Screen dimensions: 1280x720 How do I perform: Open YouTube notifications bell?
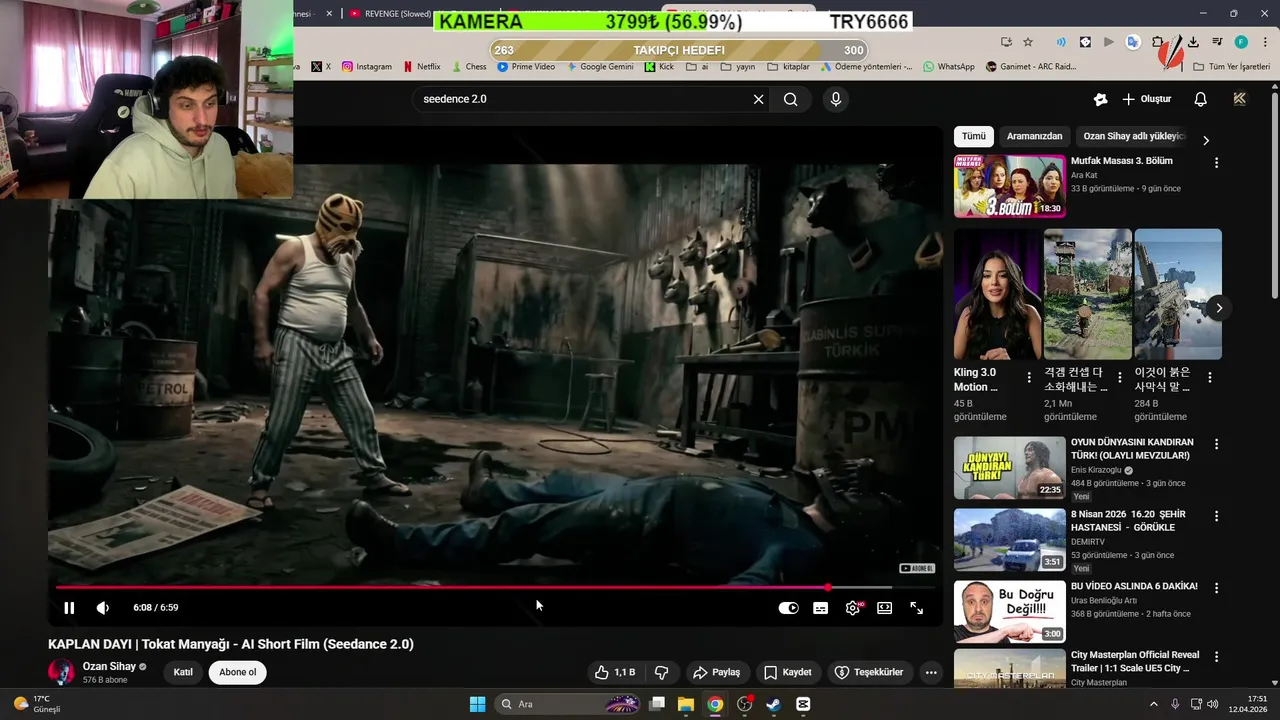point(1200,99)
